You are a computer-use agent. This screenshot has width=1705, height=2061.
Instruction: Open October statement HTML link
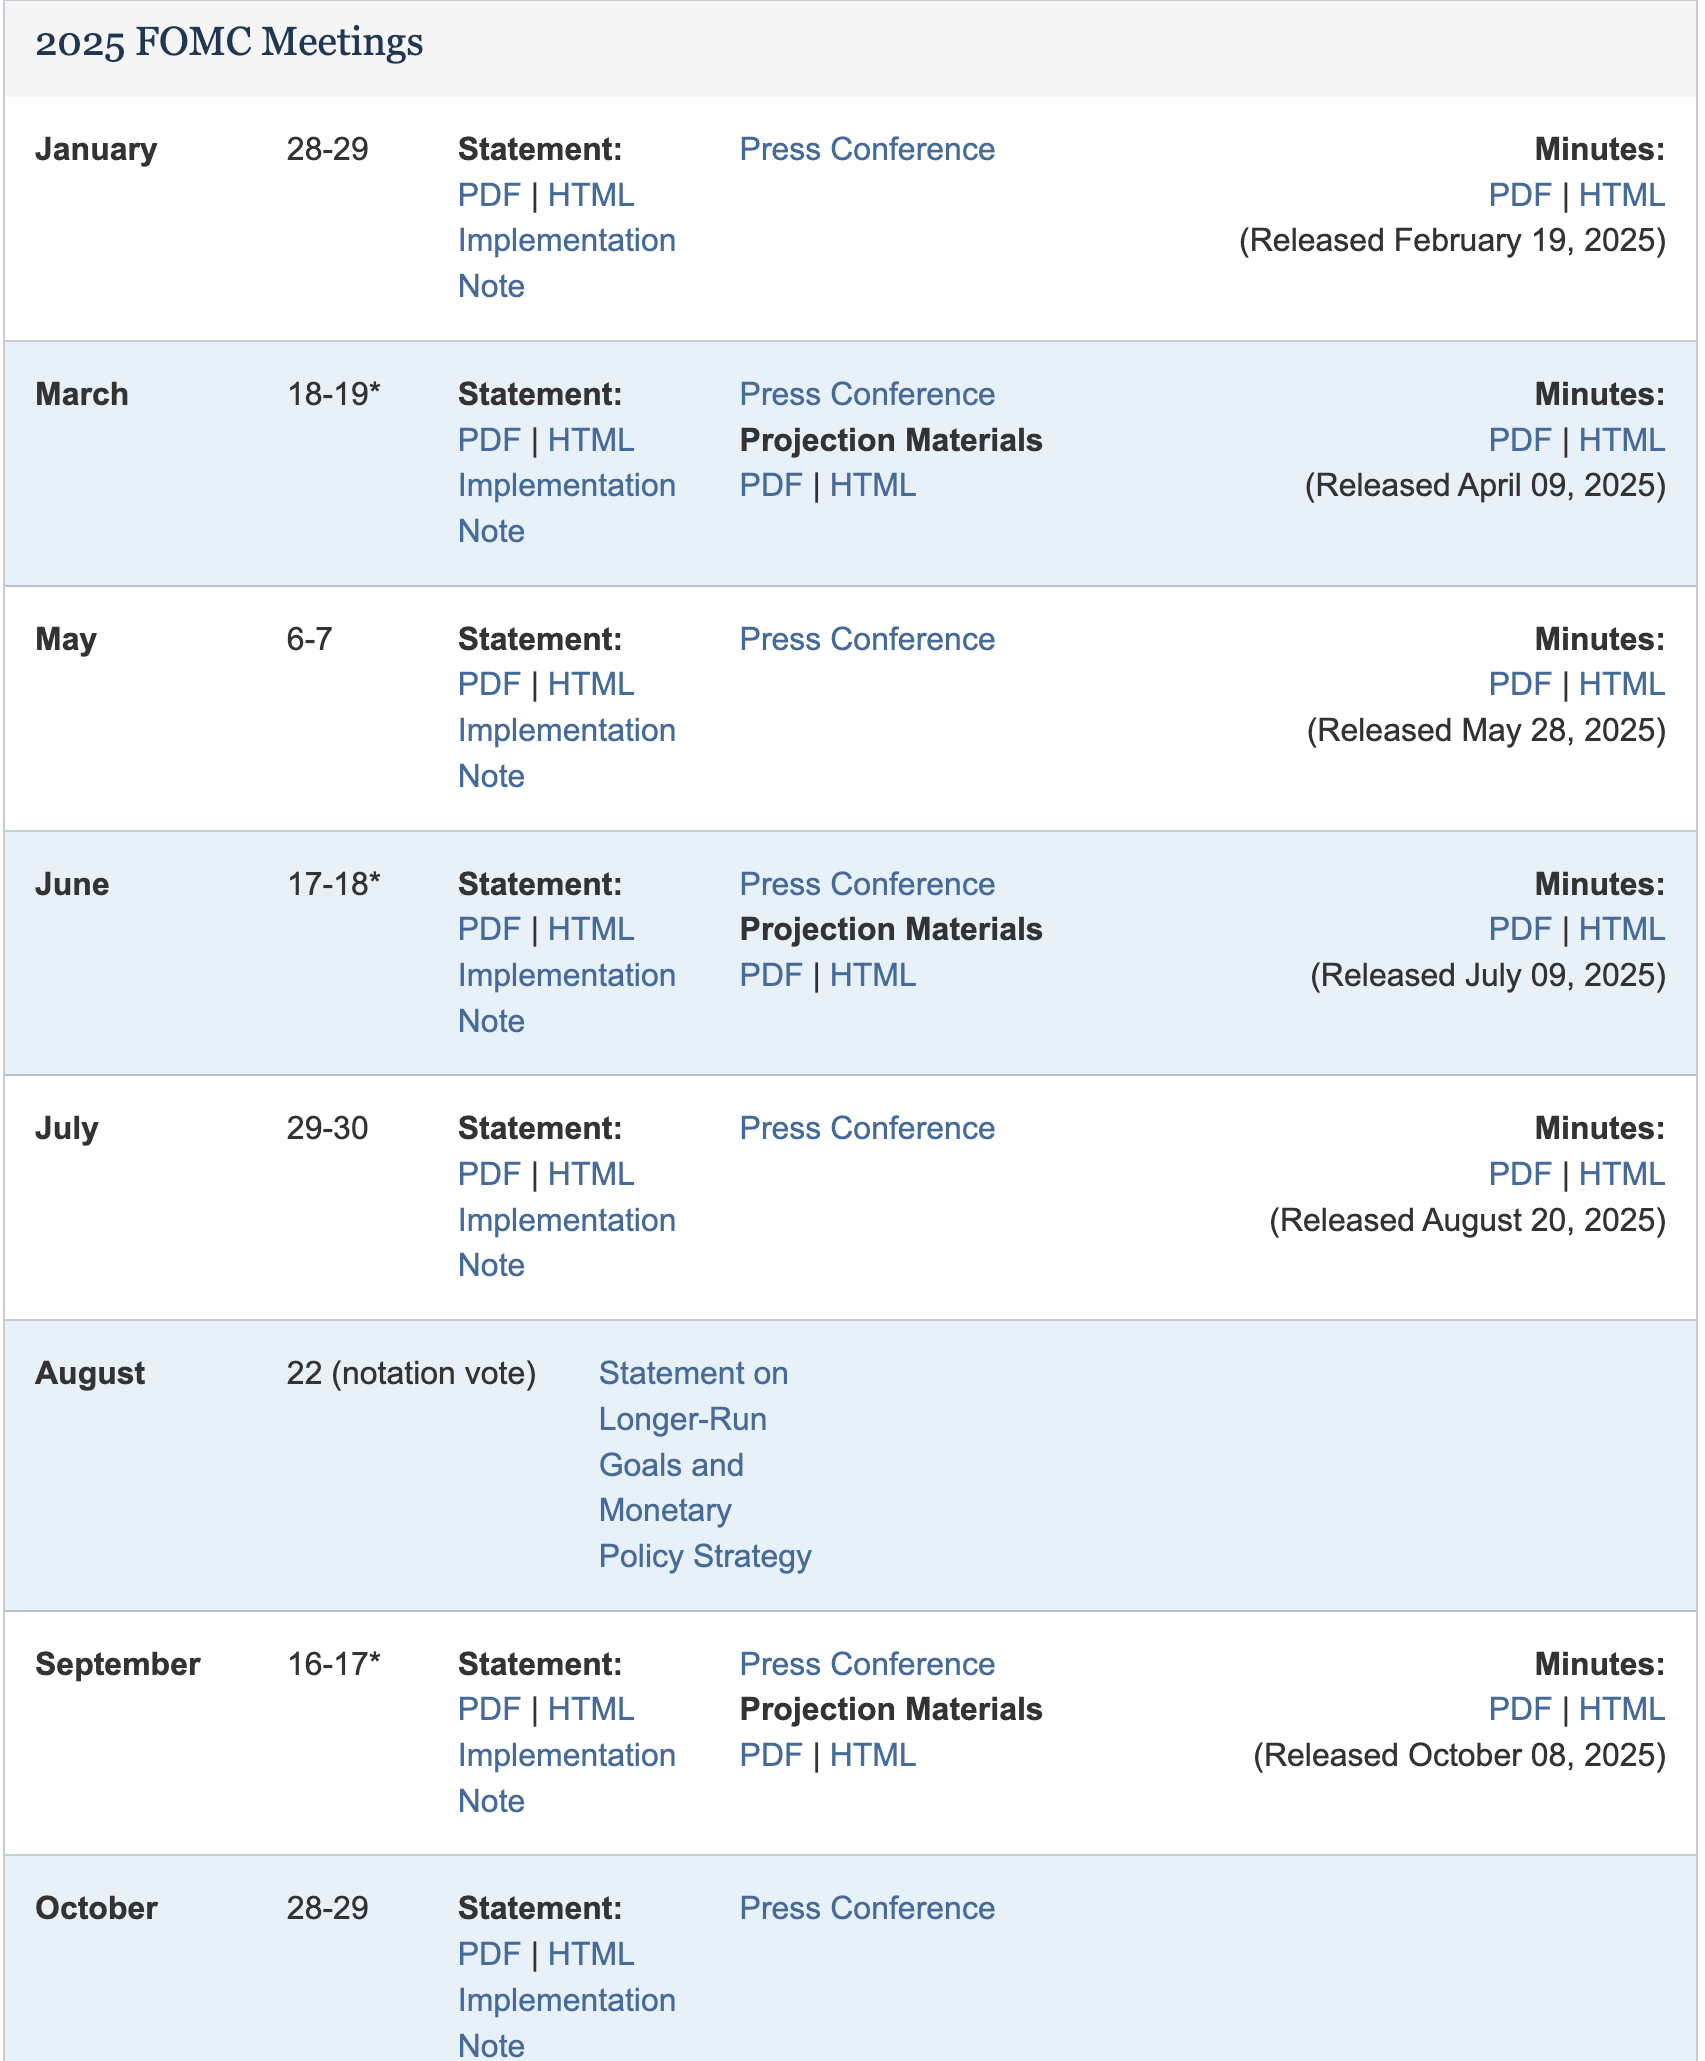(x=591, y=1954)
